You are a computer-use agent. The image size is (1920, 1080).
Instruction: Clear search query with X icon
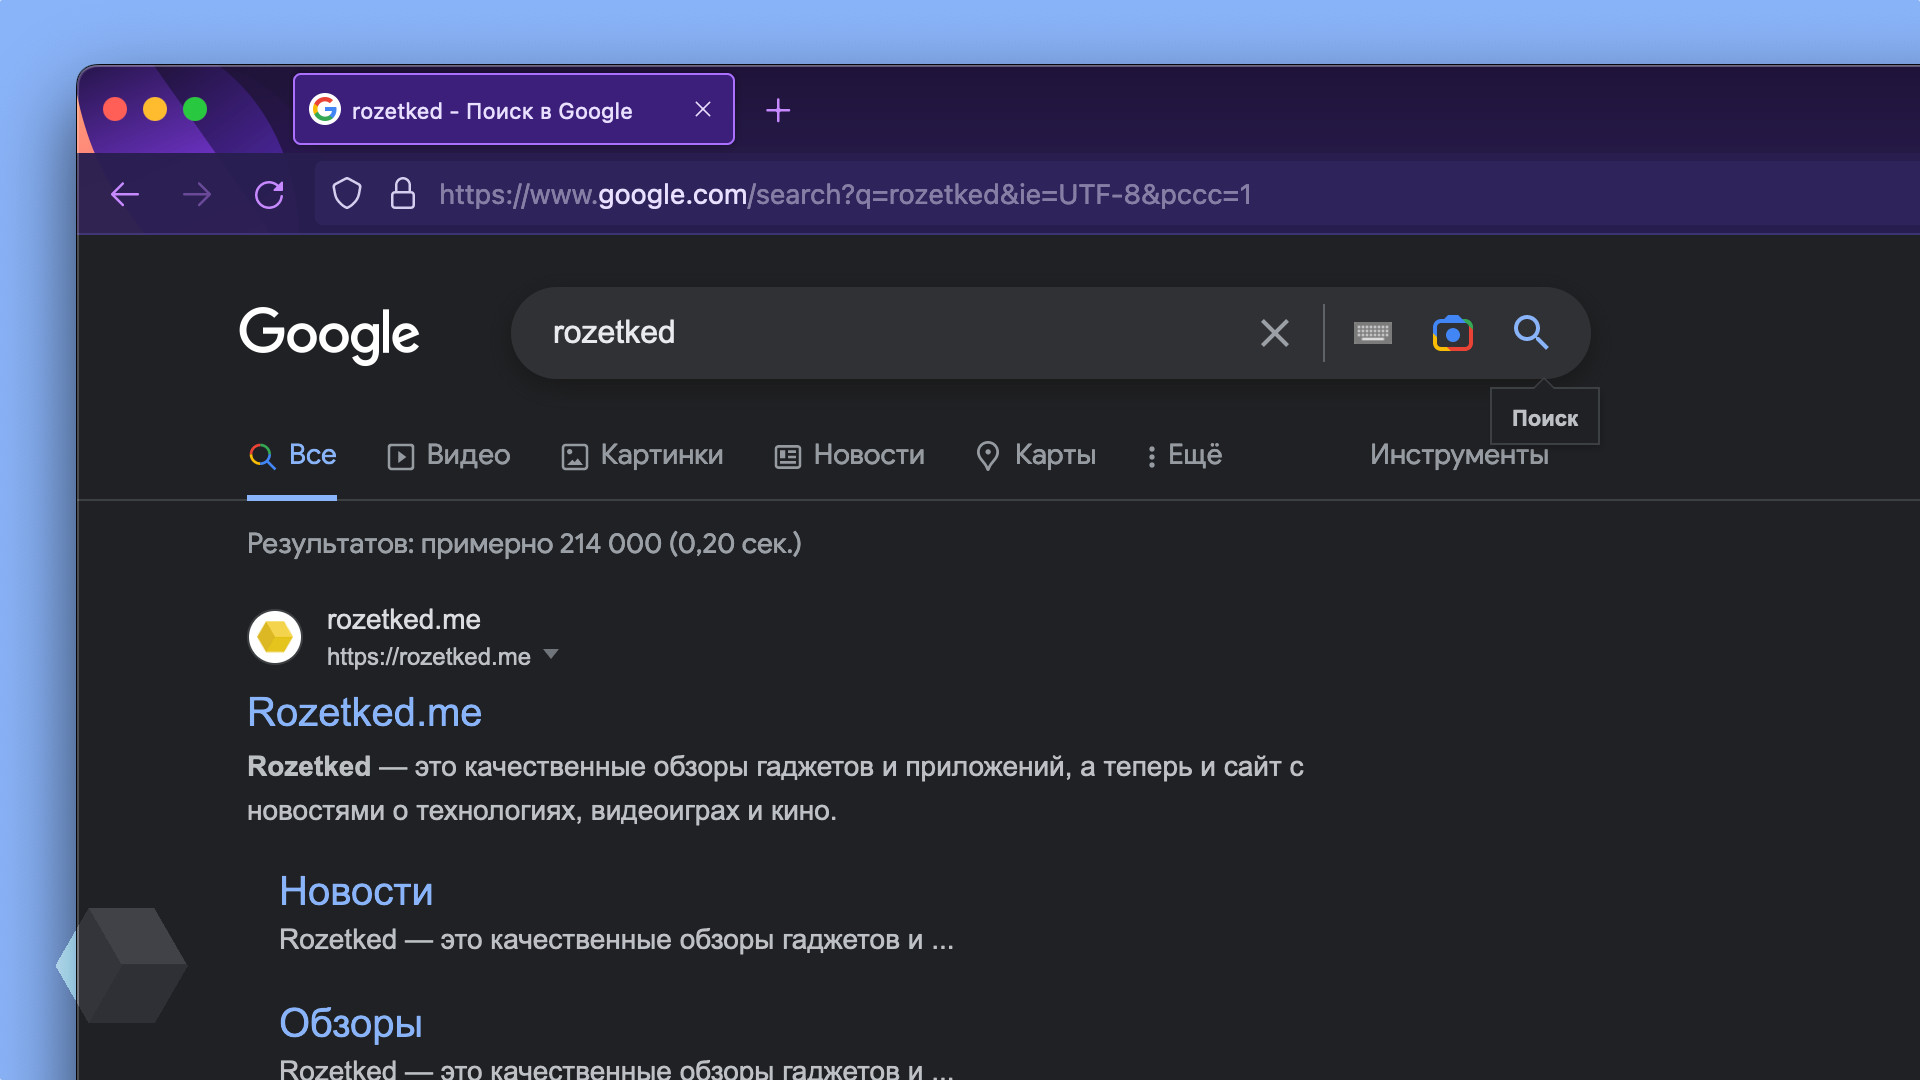[1274, 333]
